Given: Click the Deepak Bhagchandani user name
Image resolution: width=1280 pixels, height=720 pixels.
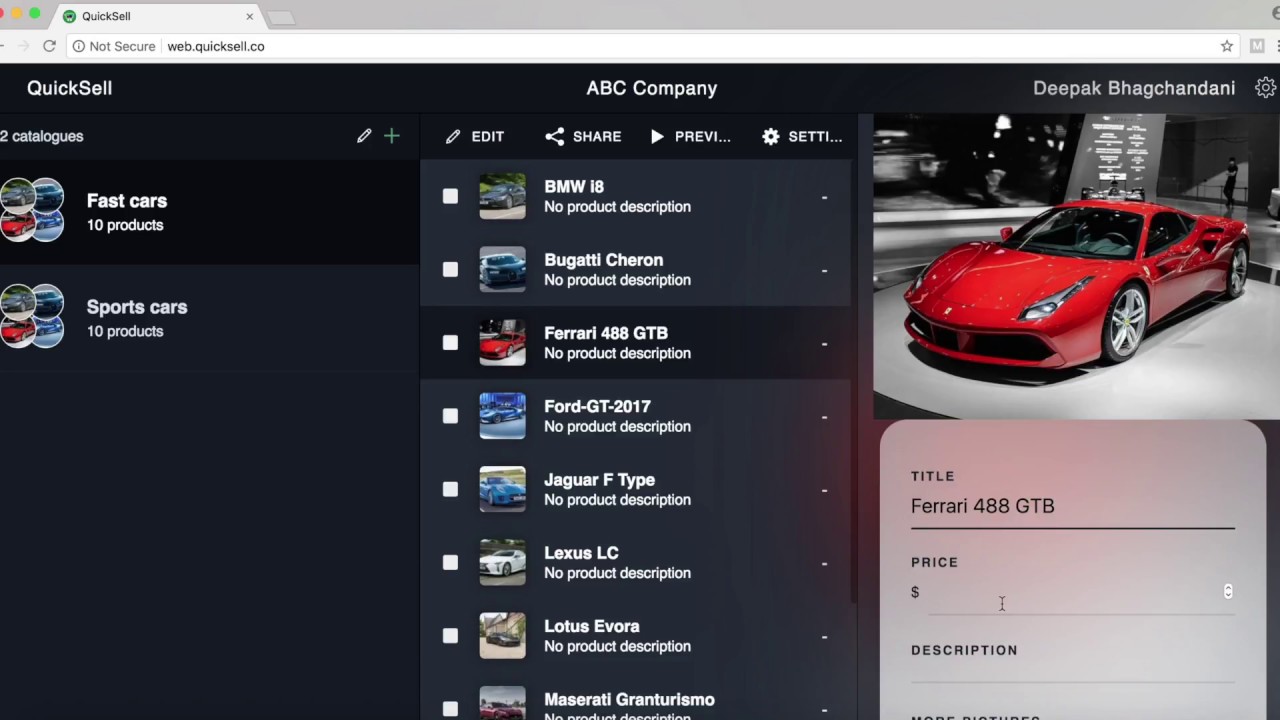Looking at the screenshot, I should [x=1134, y=88].
